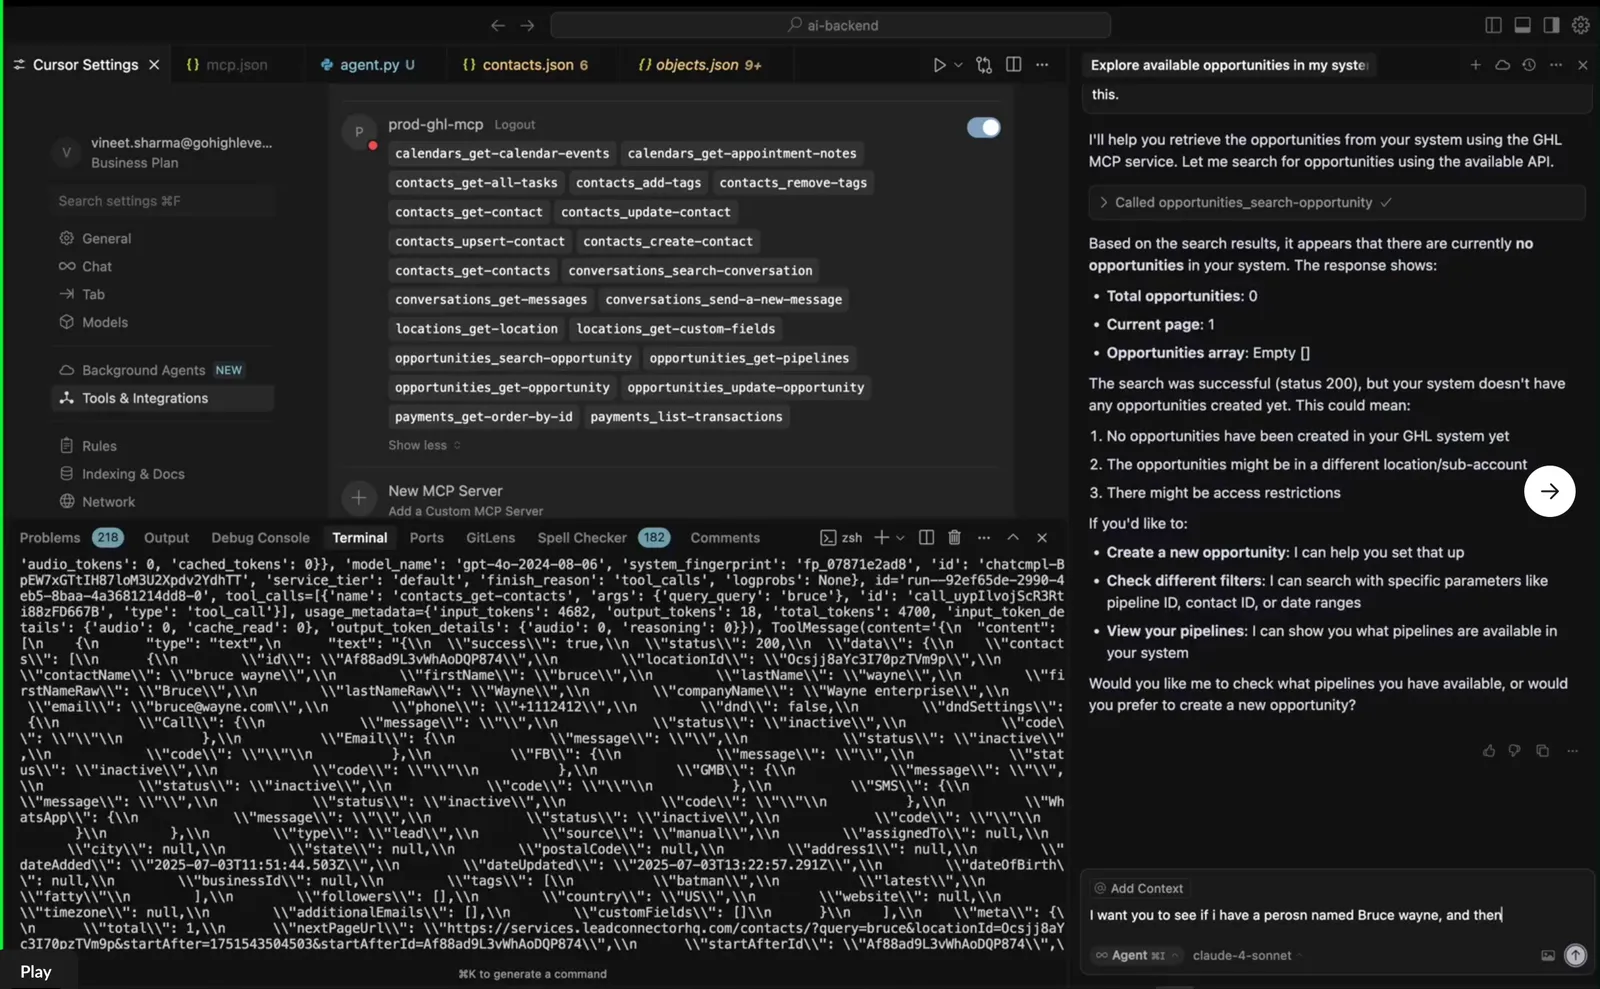Open new terminal dropdown chevron

point(900,538)
